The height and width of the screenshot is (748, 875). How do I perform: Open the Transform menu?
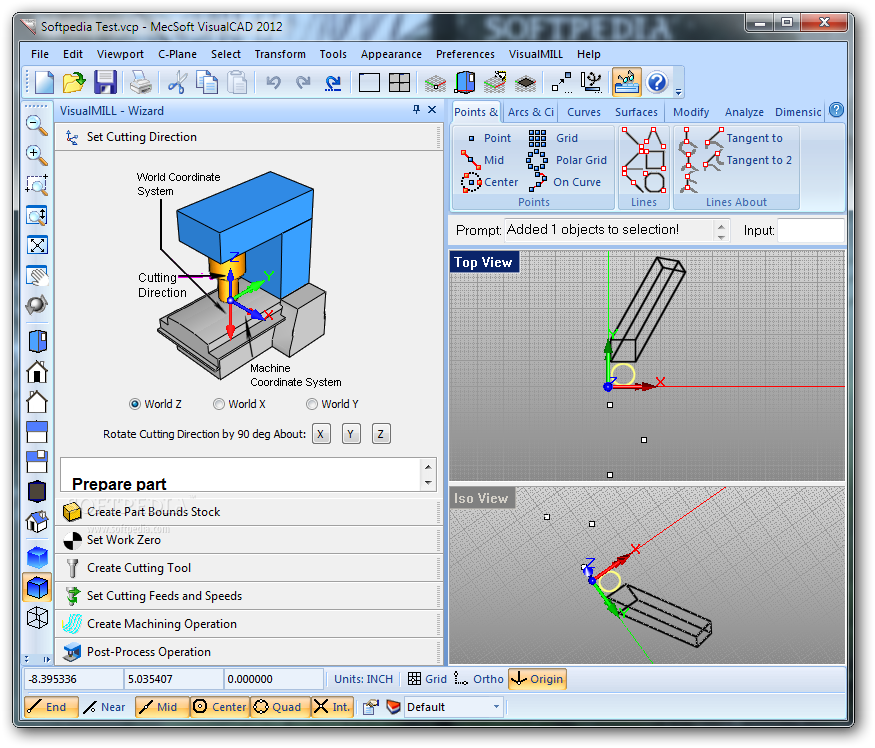(280, 54)
